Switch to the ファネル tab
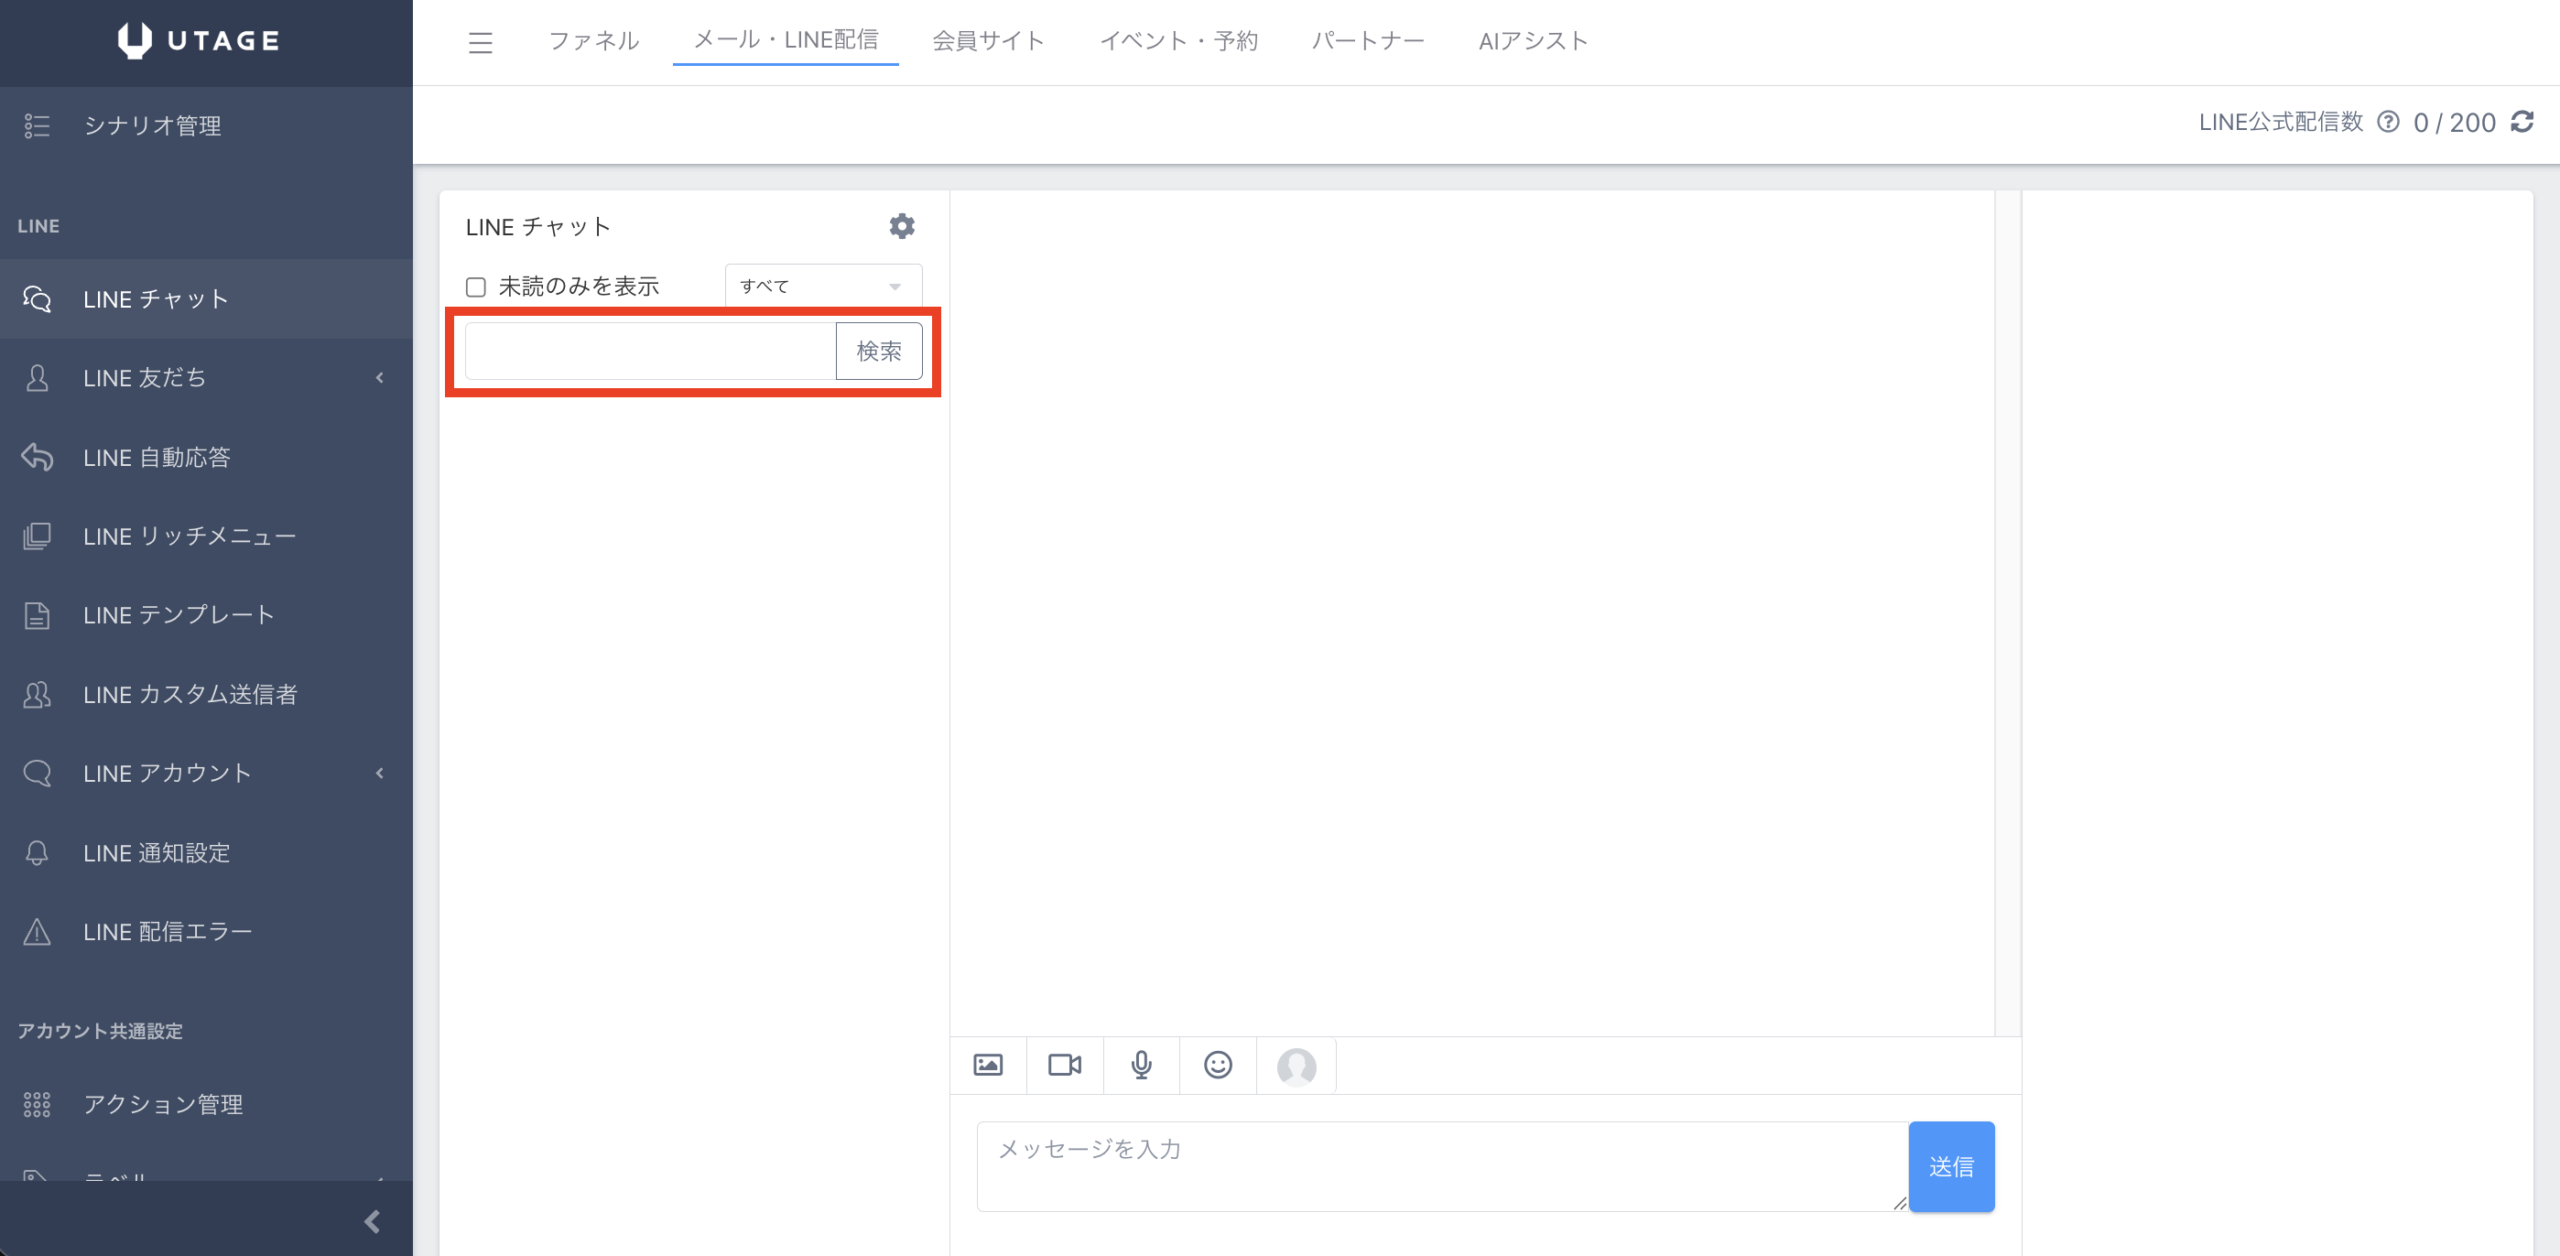2560x1256 pixels. click(x=593, y=41)
